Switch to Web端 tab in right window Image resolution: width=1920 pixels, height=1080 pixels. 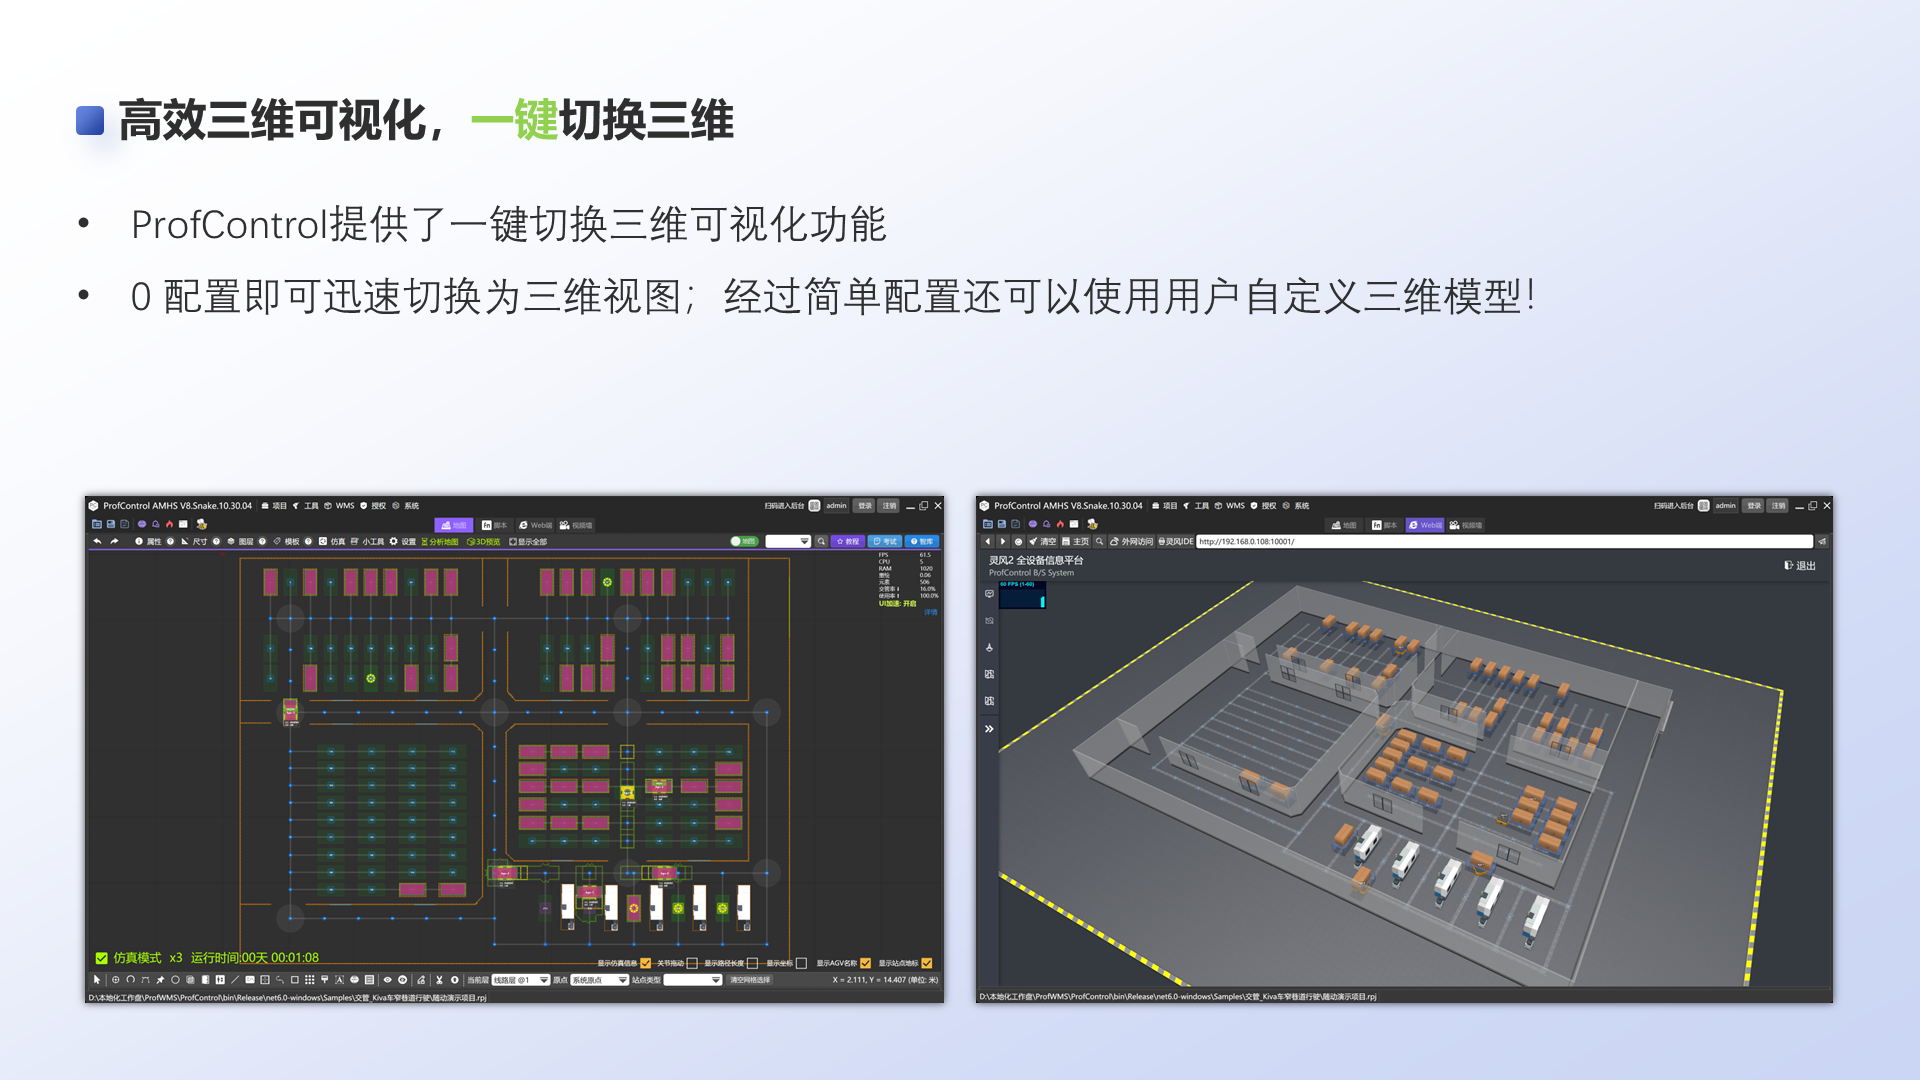(x=1425, y=525)
